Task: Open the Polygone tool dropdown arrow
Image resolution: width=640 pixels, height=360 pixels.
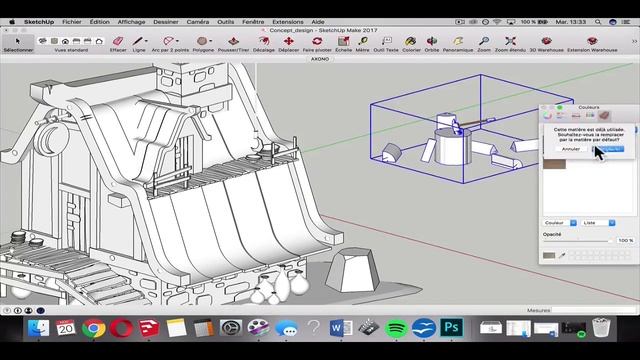Action: pyautogui.click(x=211, y=41)
